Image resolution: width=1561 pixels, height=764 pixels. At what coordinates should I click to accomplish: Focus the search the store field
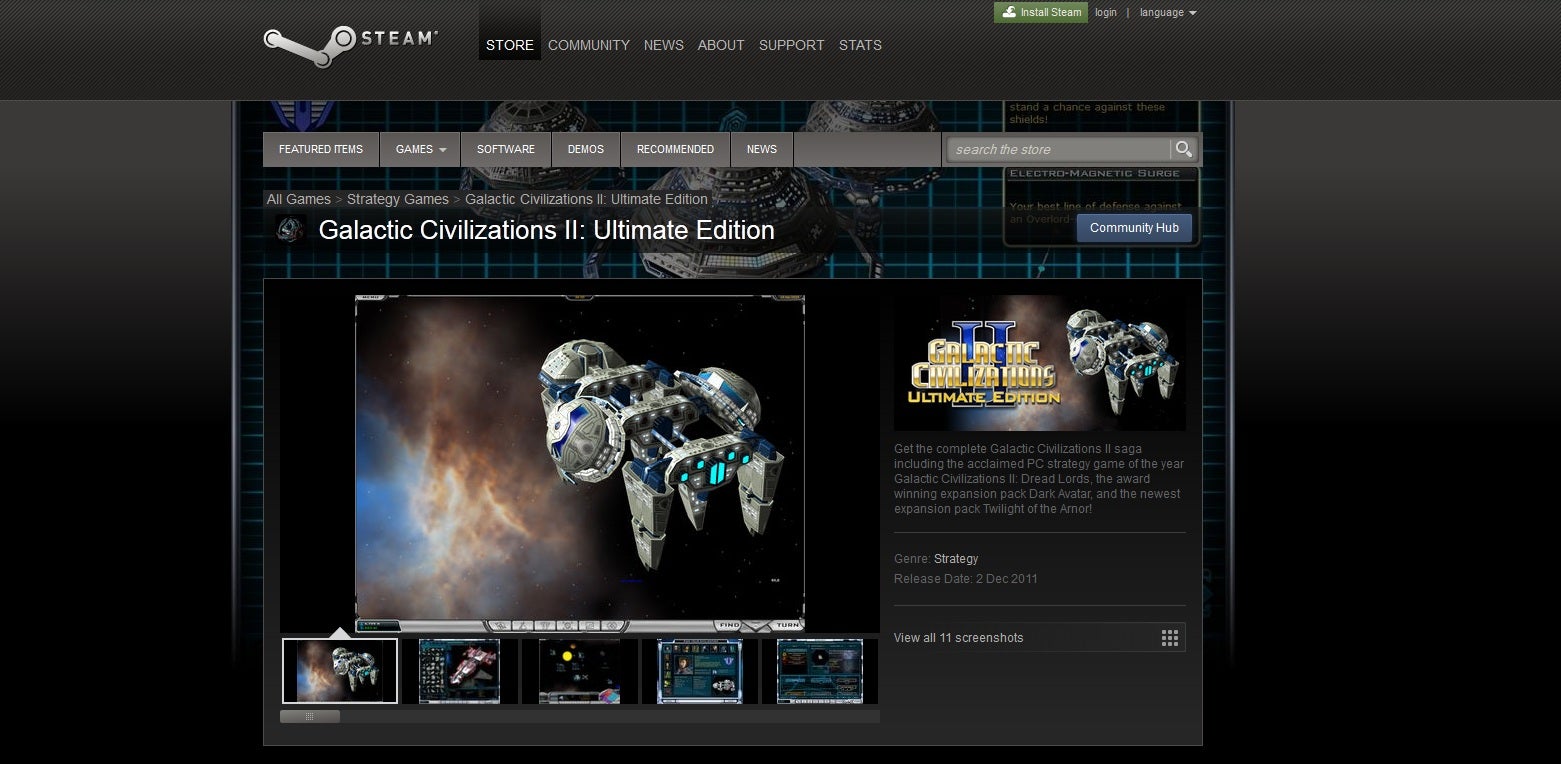(x=1057, y=149)
